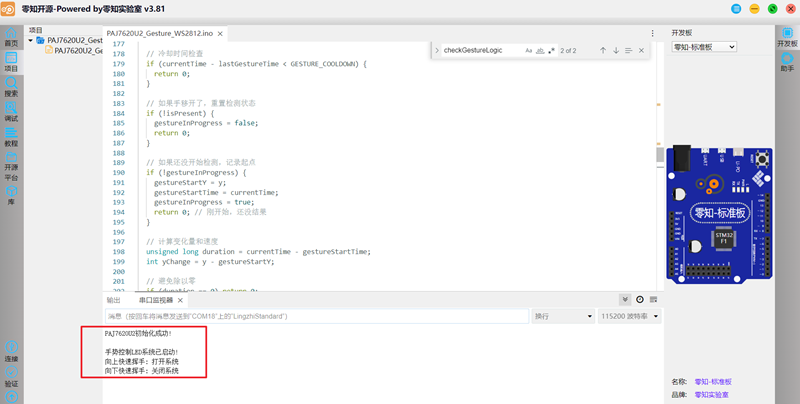Click the serial message input field

click(x=316, y=316)
